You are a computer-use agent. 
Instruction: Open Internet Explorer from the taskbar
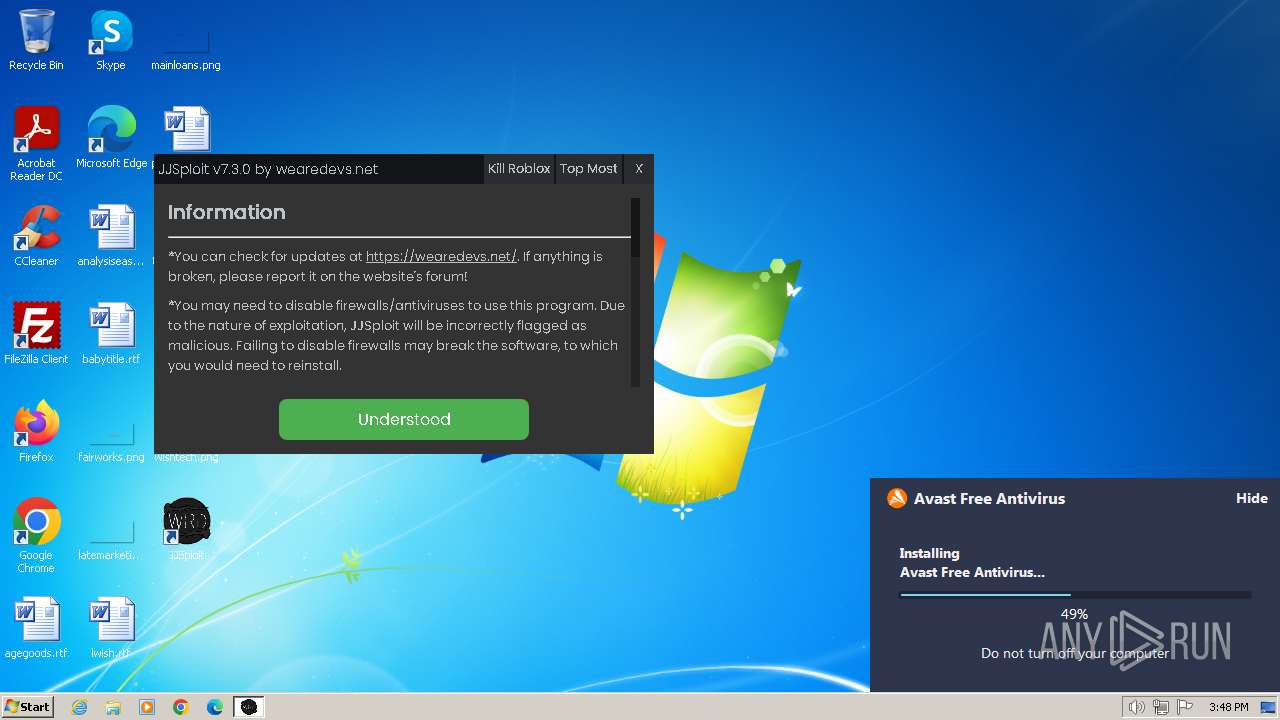pyautogui.click(x=79, y=707)
